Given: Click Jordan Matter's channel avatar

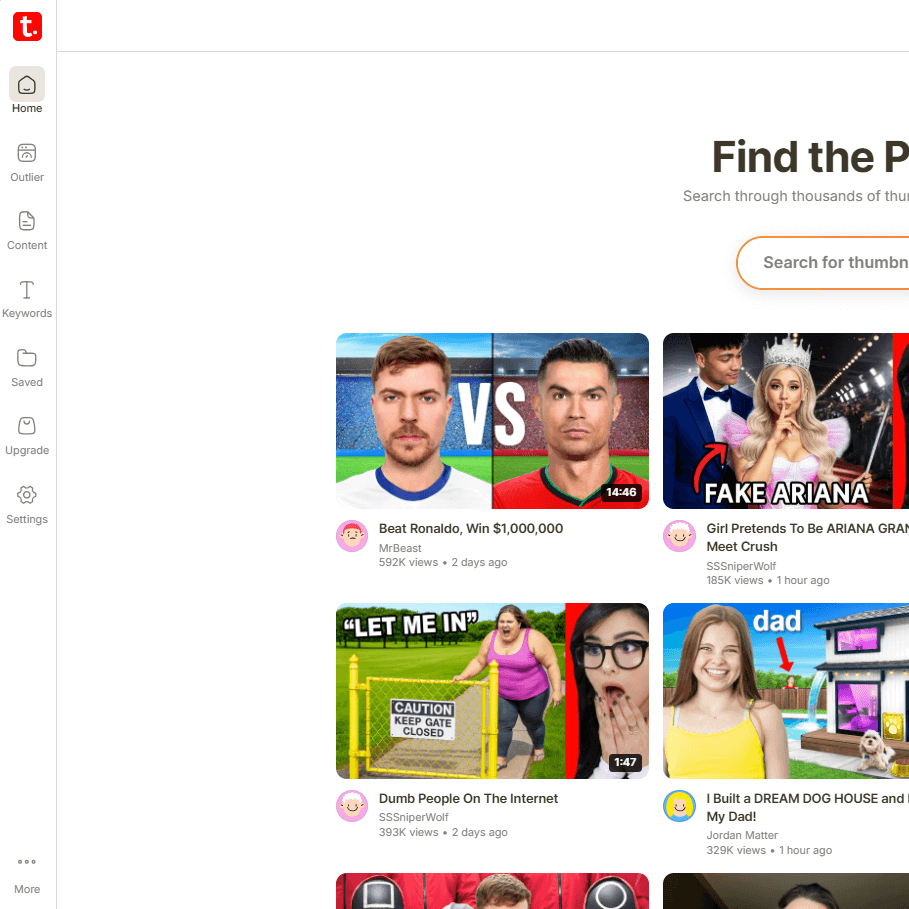Looking at the screenshot, I should 680,806.
